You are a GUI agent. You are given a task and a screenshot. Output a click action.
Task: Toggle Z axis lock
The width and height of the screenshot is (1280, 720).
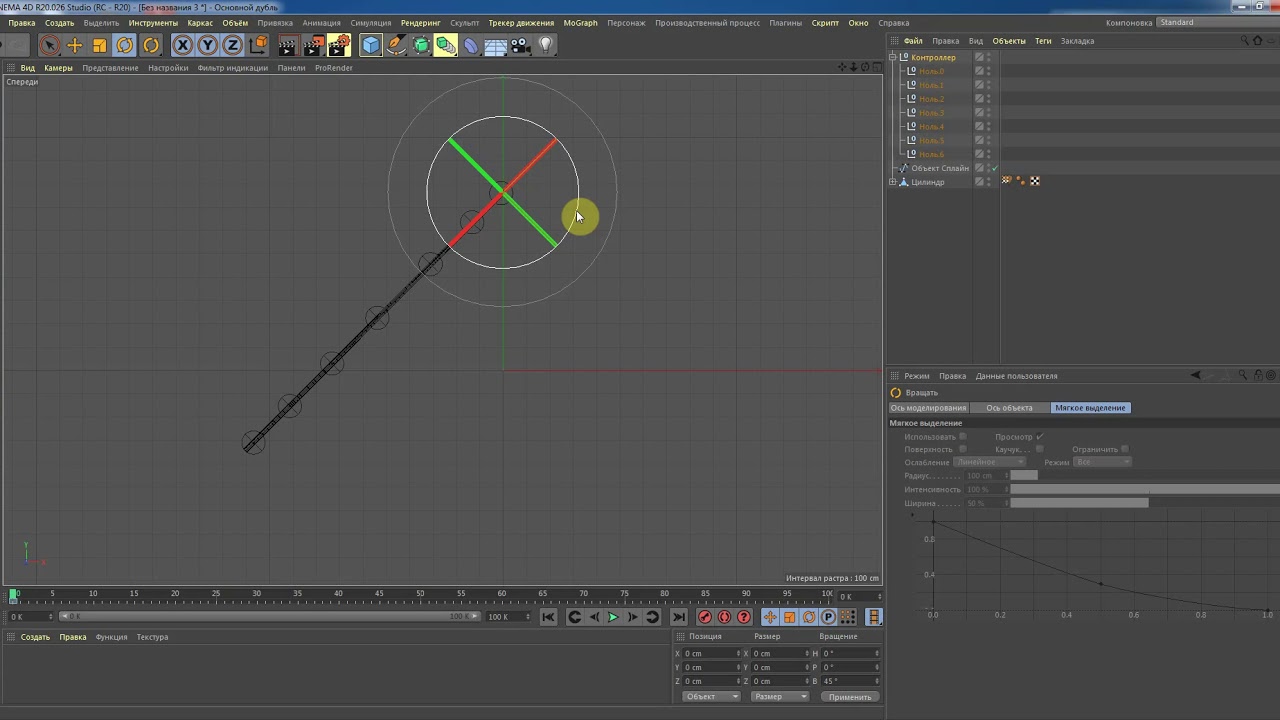point(232,45)
